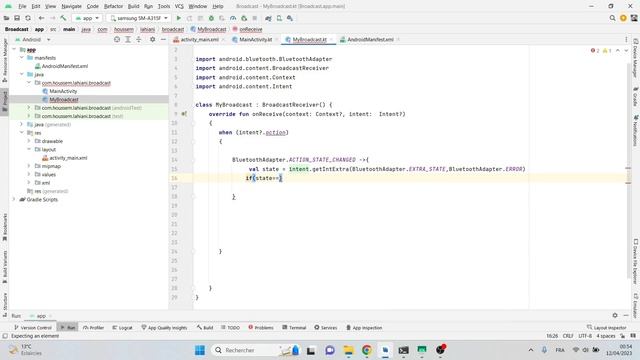The width and height of the screenshot is (640, 360).
Task: Run the app with the green play icon
Action: pyautogui.click(x=178, y=18)
